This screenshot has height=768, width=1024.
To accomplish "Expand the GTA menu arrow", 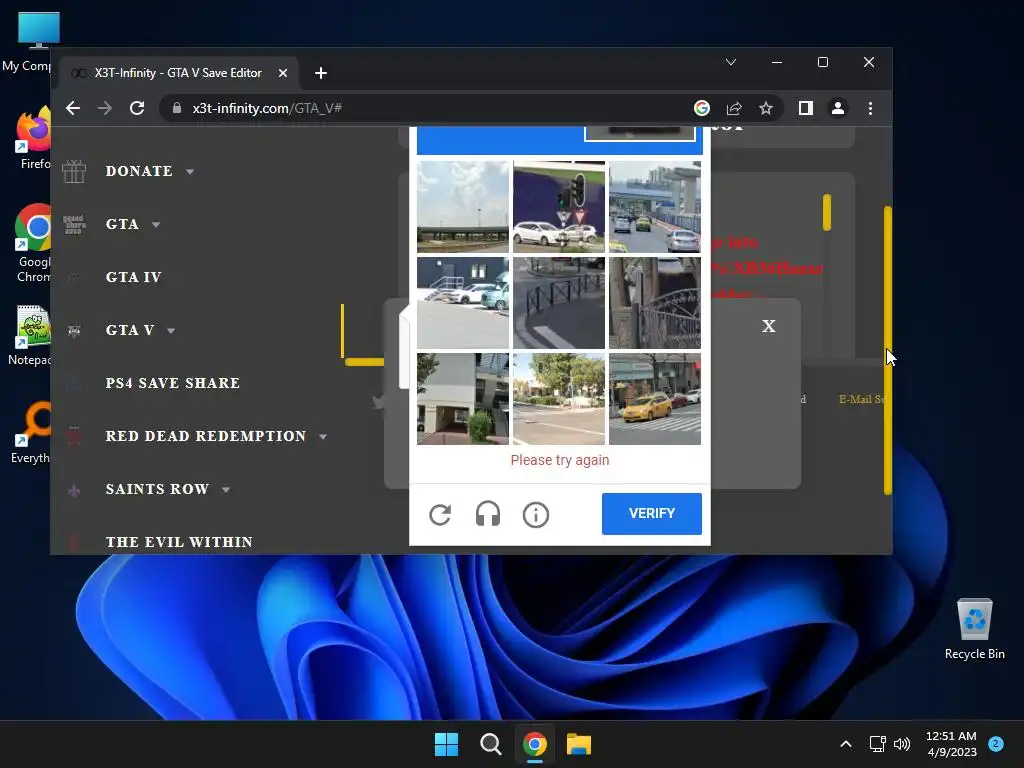I will [156, 225].
